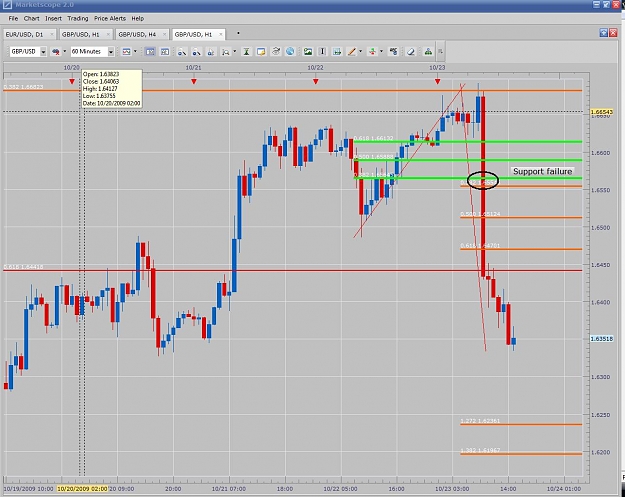Open dropdown arrow beside the symbol-box icon
This screenshot has width=625, height=497.
(65, 51)
